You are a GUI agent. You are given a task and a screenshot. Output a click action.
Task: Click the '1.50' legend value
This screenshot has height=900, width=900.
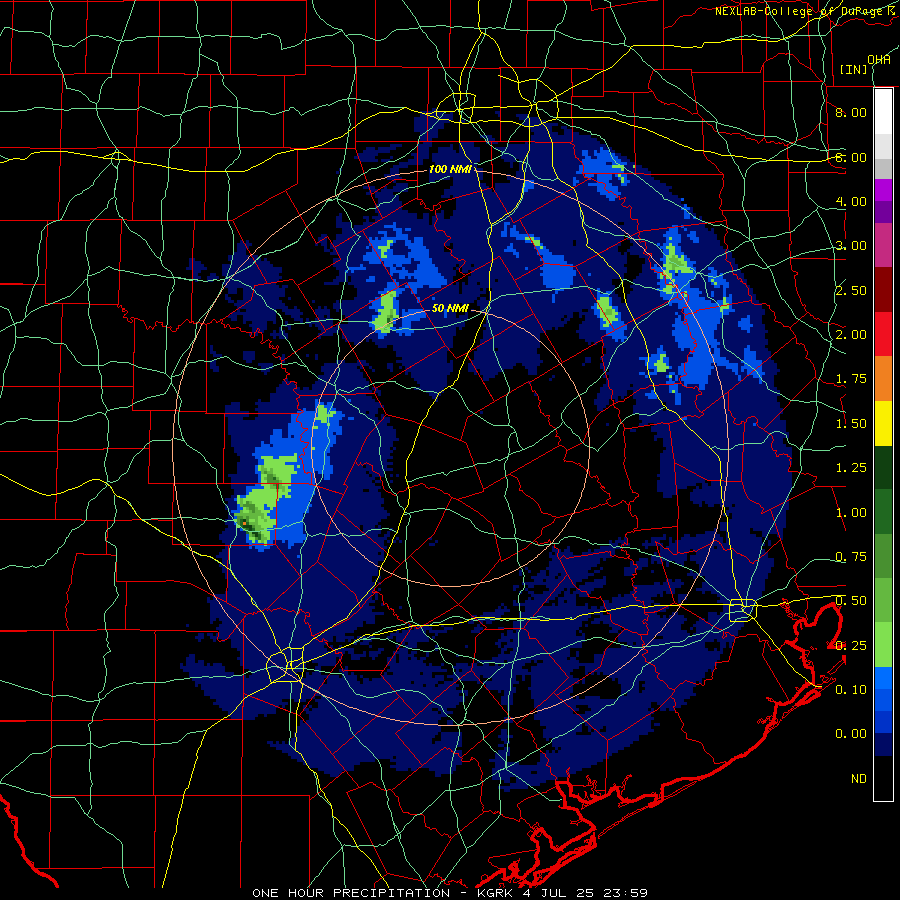click(851, 424)
